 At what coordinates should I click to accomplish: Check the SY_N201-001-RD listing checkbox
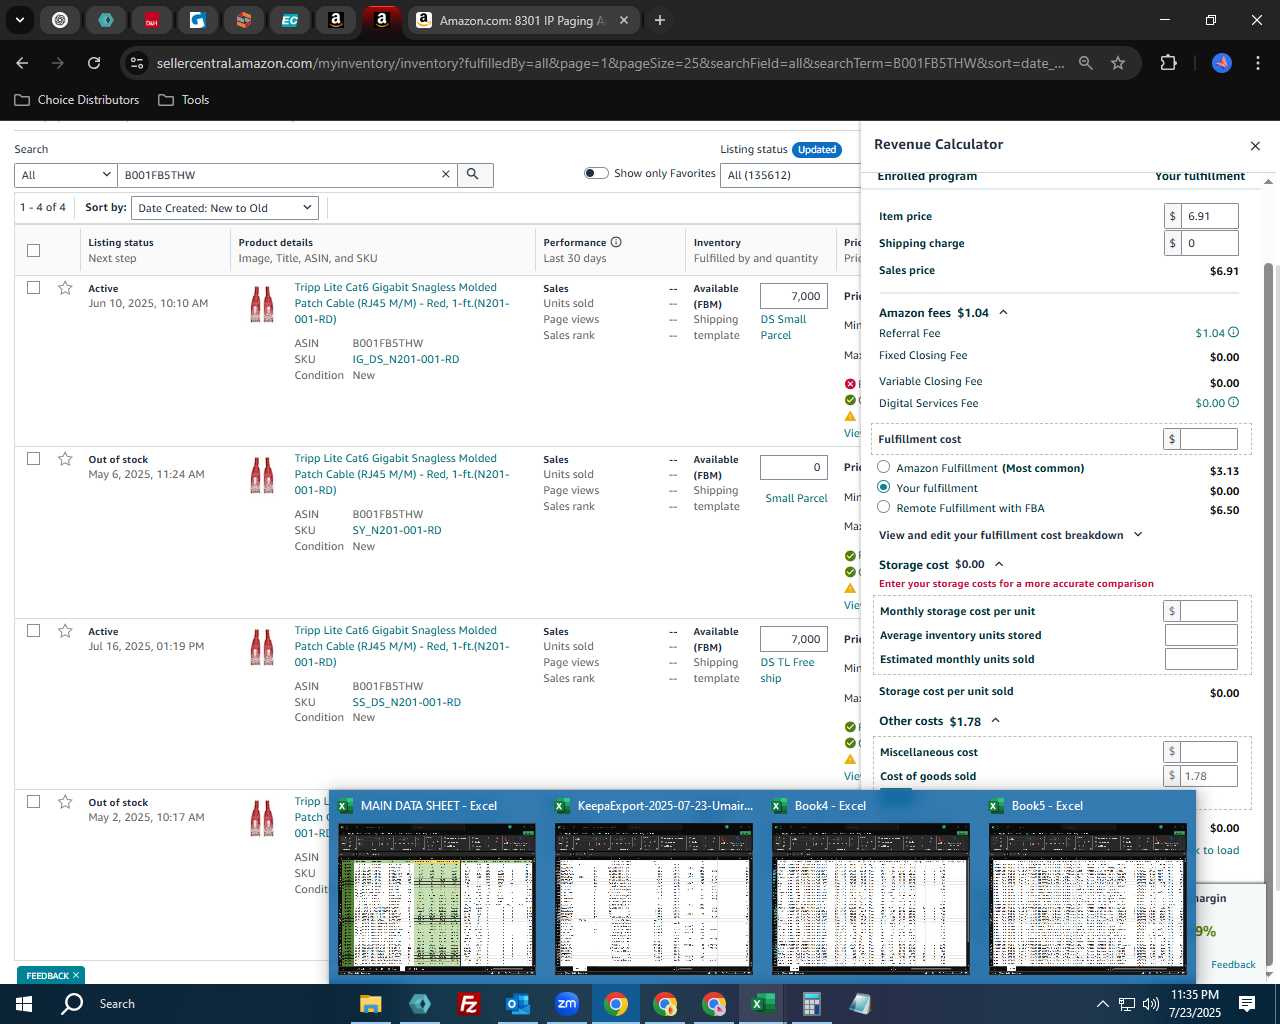(x=34, y=459)
